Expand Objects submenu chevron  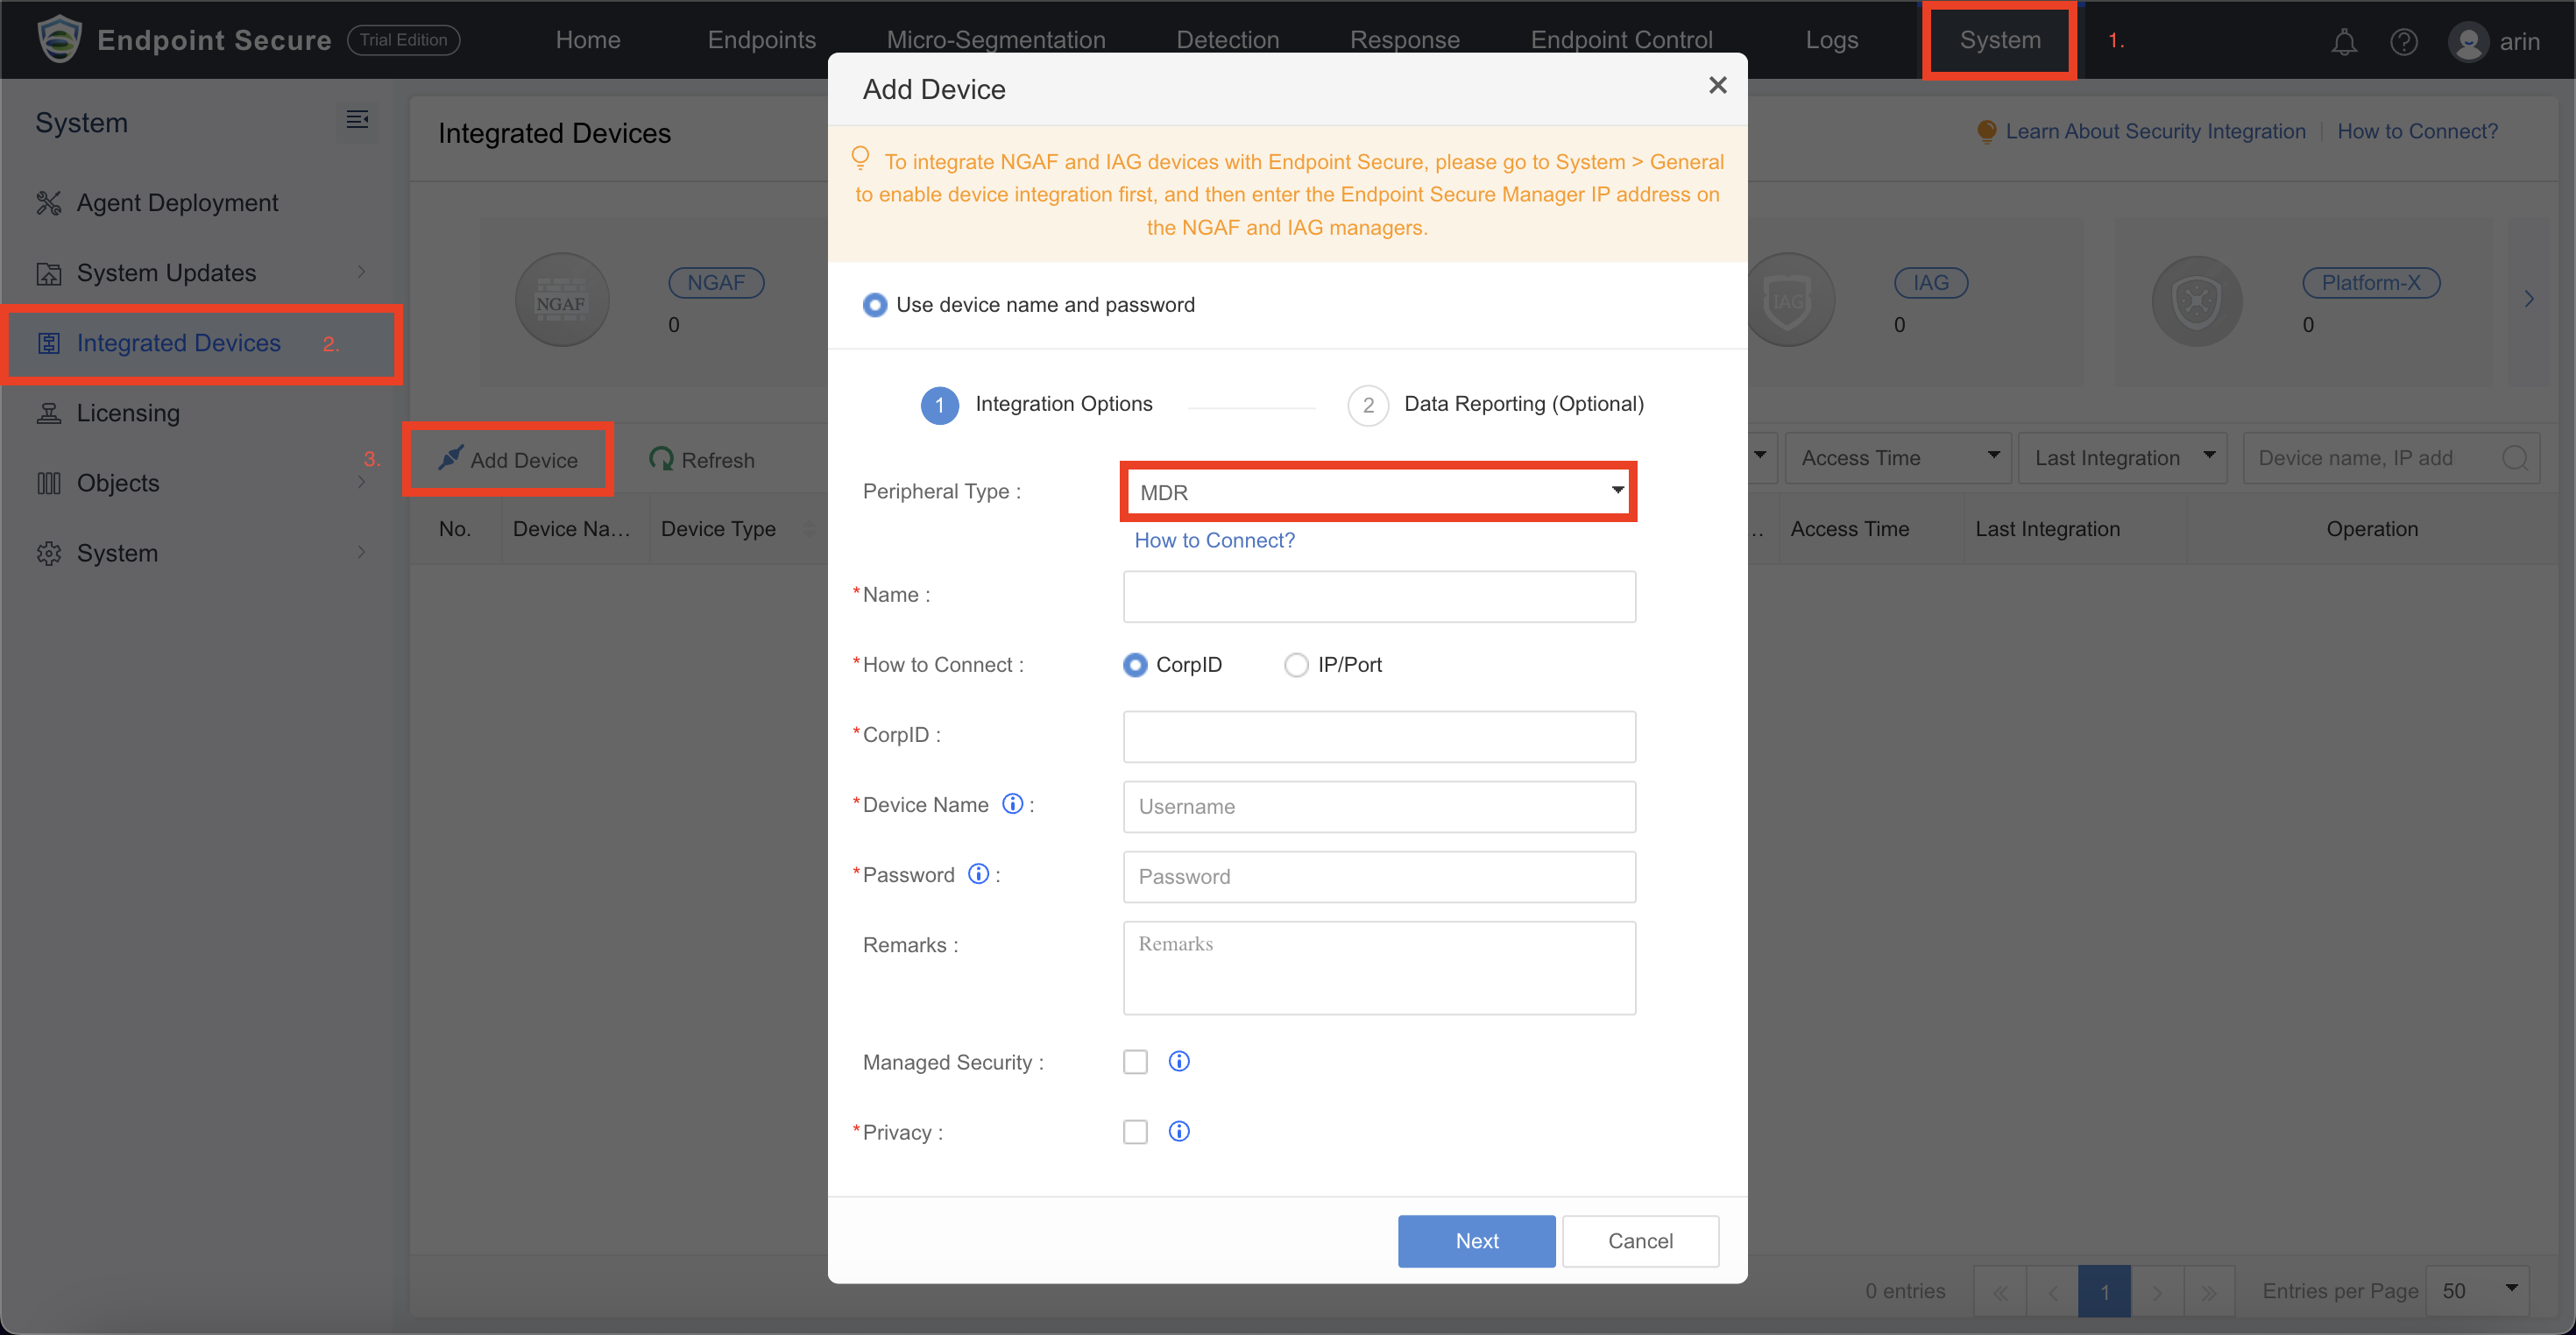click(x=361, y=482)
